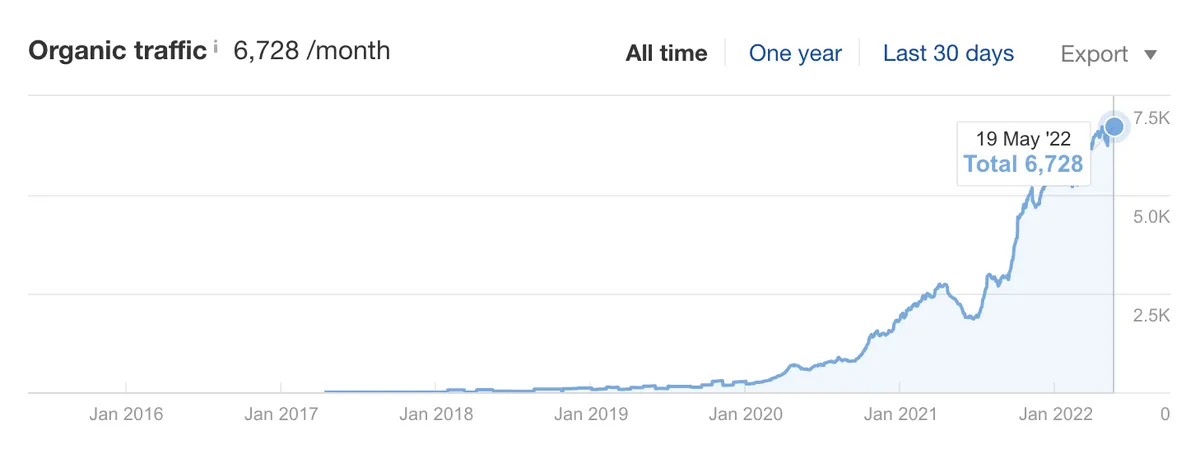Open the Export menu label
This screenshot has height=467, width=1200.
[1094, 54]
